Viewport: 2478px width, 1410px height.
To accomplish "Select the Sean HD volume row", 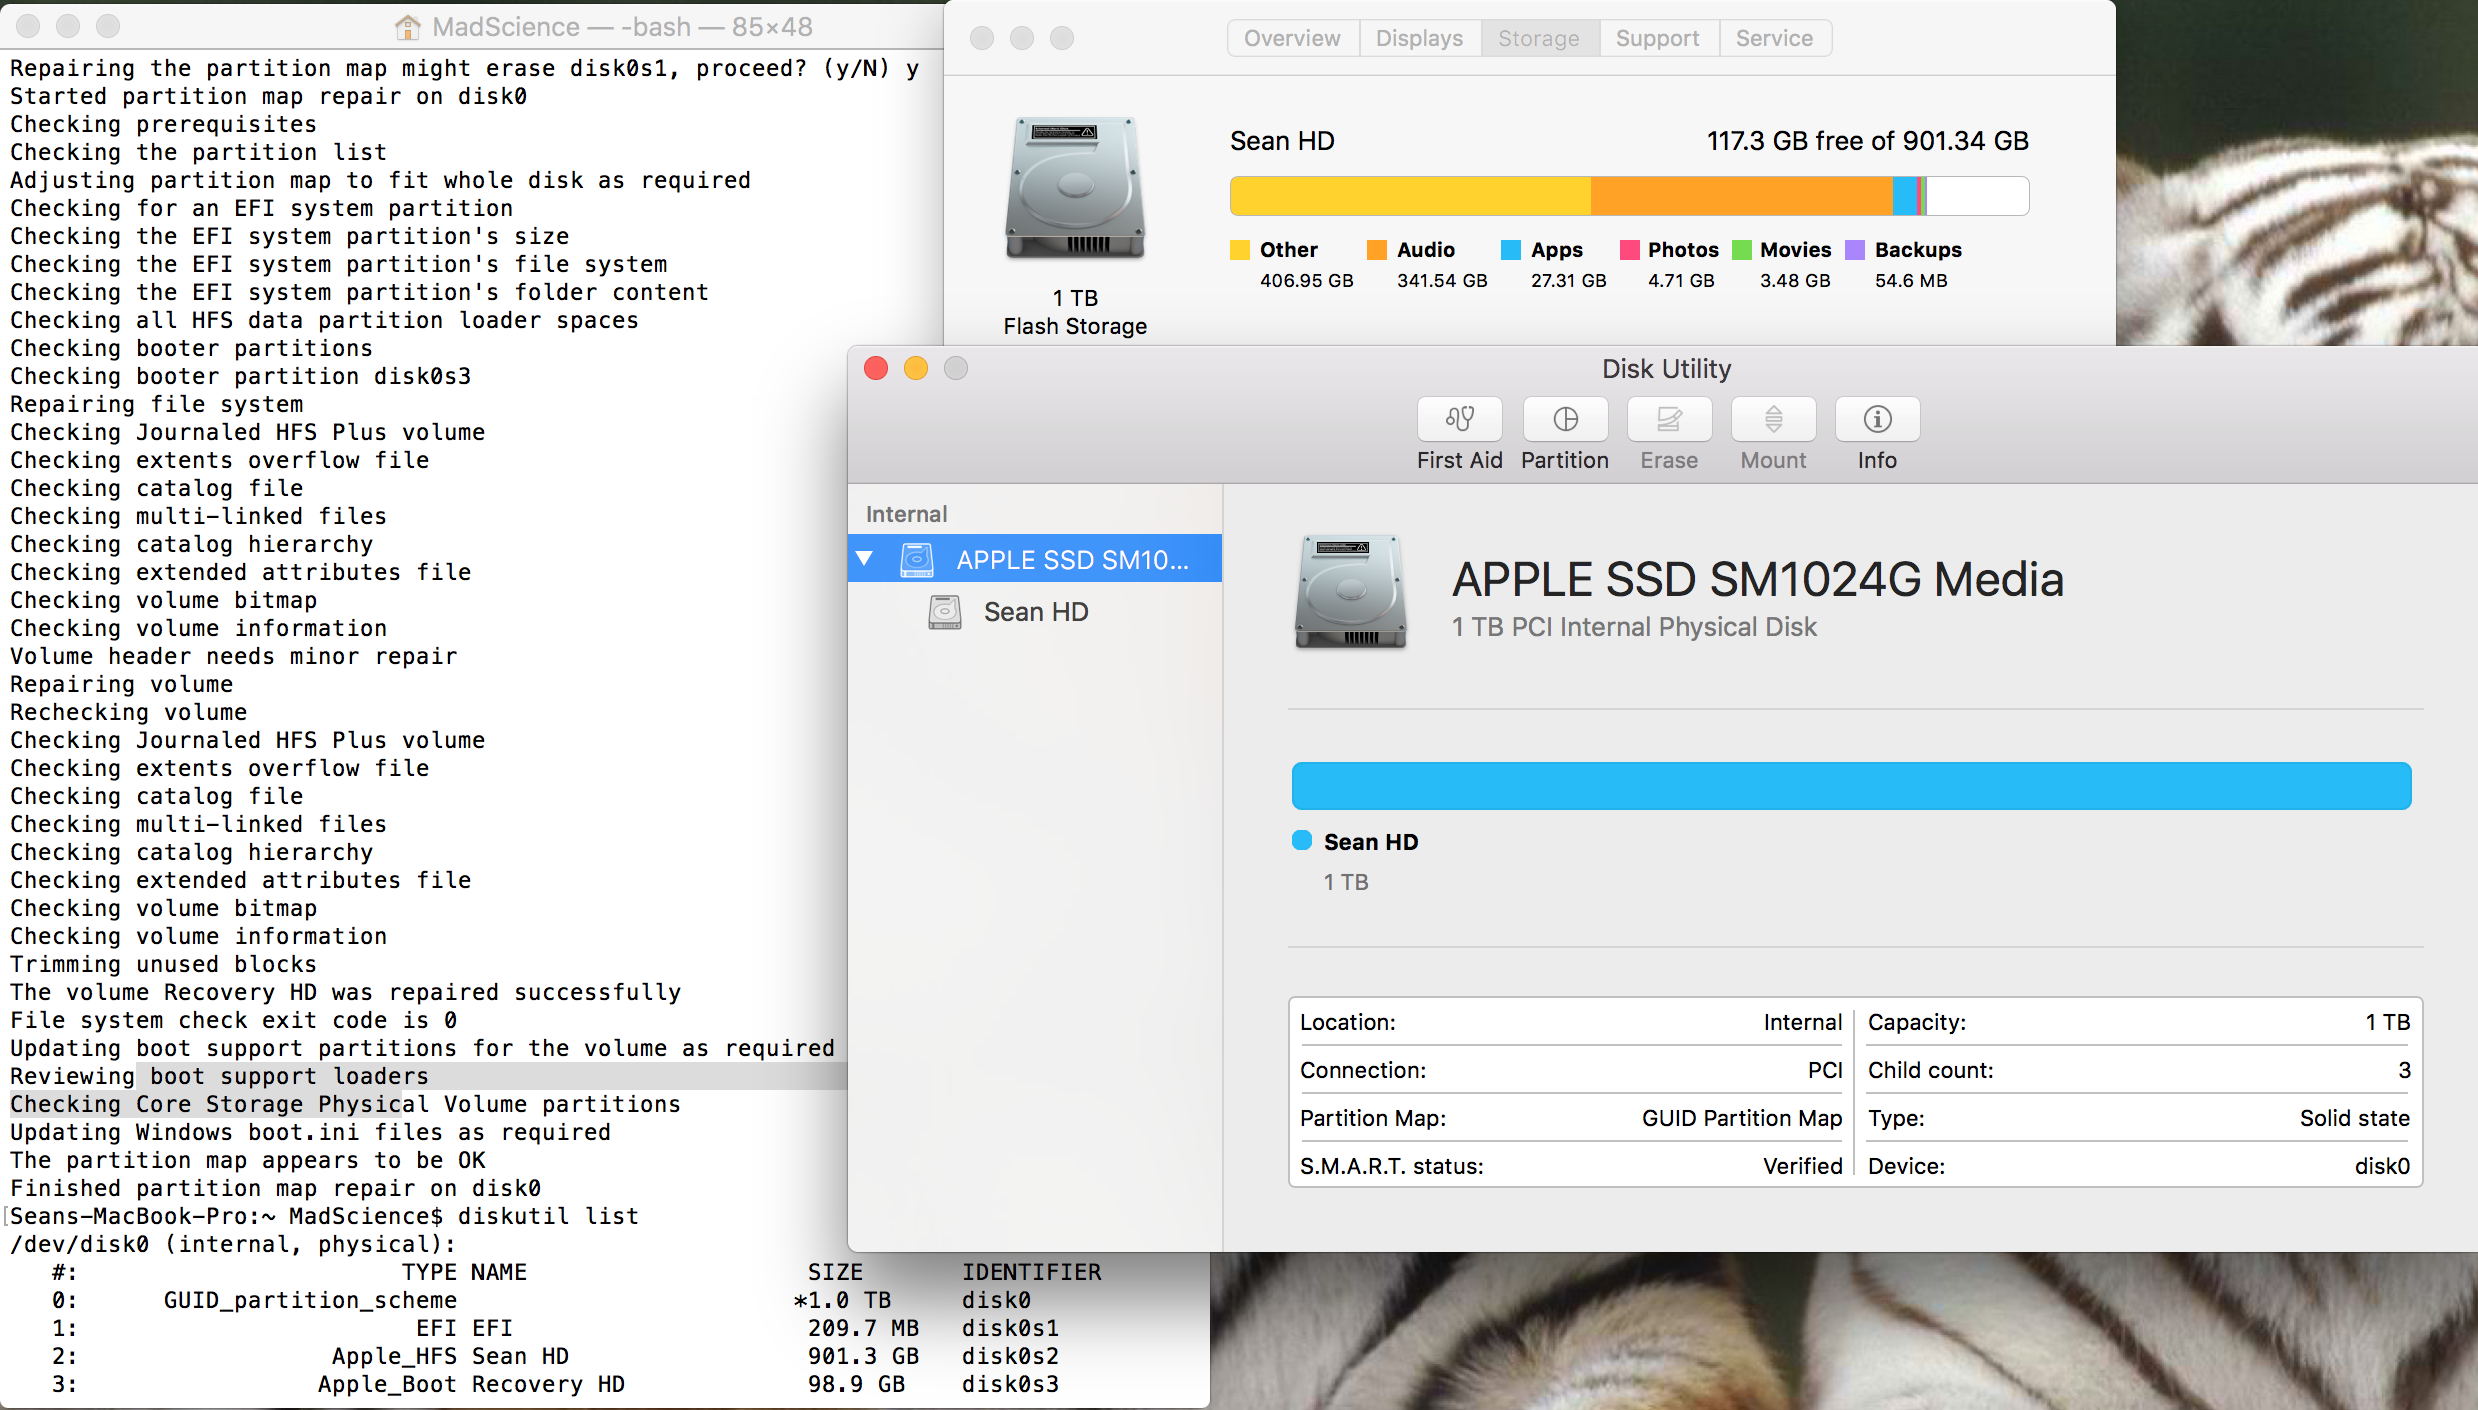I will point(1036,612).
